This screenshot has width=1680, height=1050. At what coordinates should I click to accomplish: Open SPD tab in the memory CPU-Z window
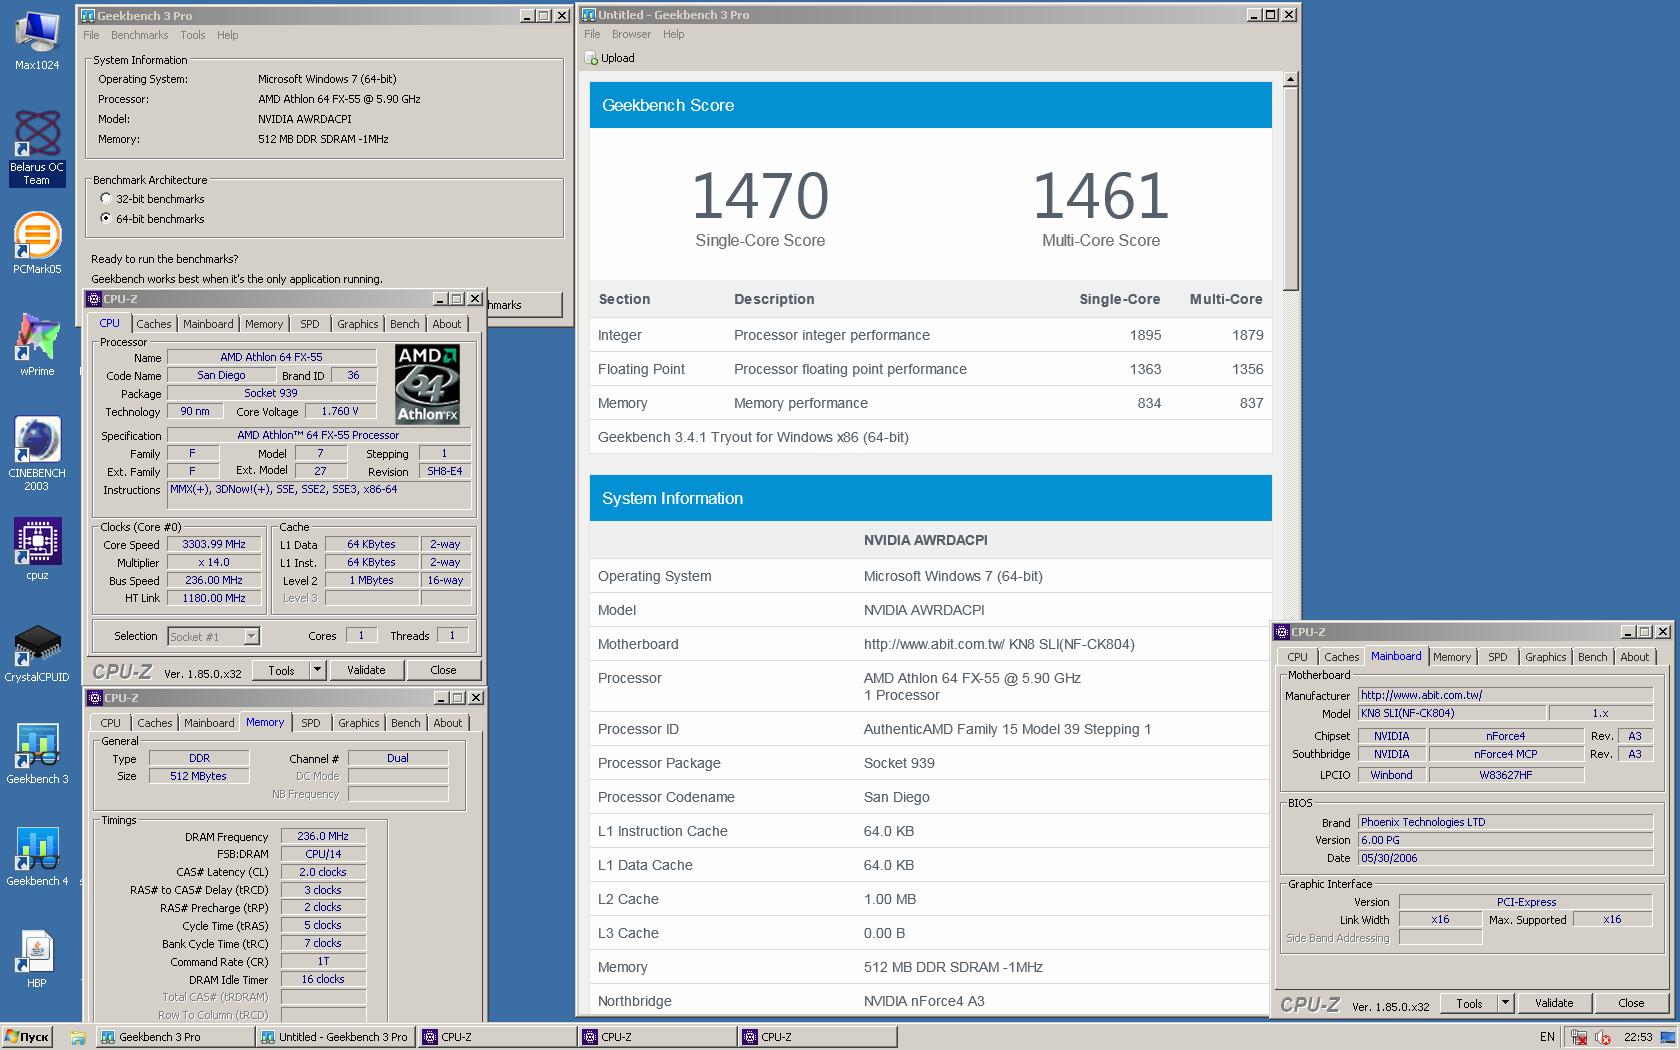[x=311, y=723]
